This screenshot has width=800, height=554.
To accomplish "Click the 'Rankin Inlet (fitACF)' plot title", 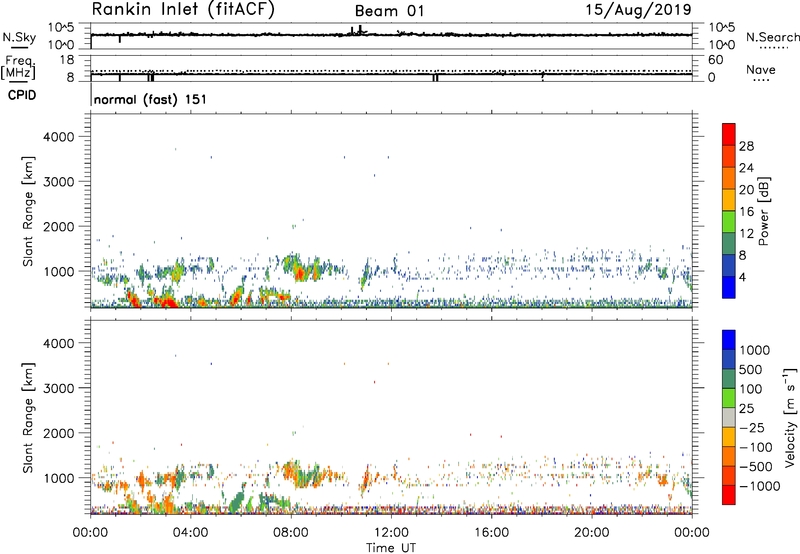I will 183,10.
